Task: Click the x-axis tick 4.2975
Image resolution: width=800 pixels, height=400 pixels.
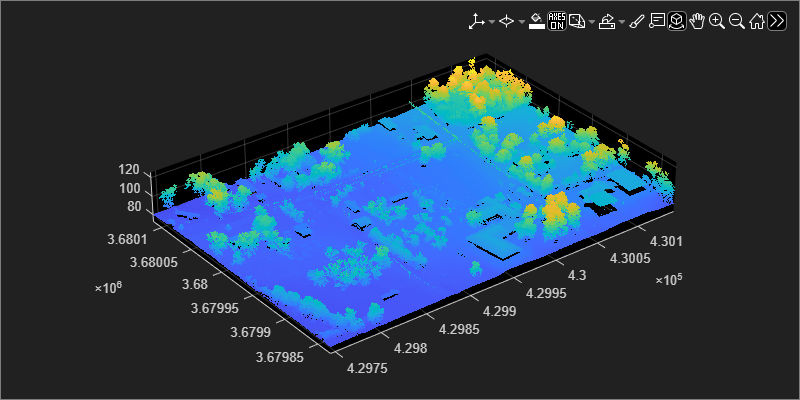Action: coord(367,368)
